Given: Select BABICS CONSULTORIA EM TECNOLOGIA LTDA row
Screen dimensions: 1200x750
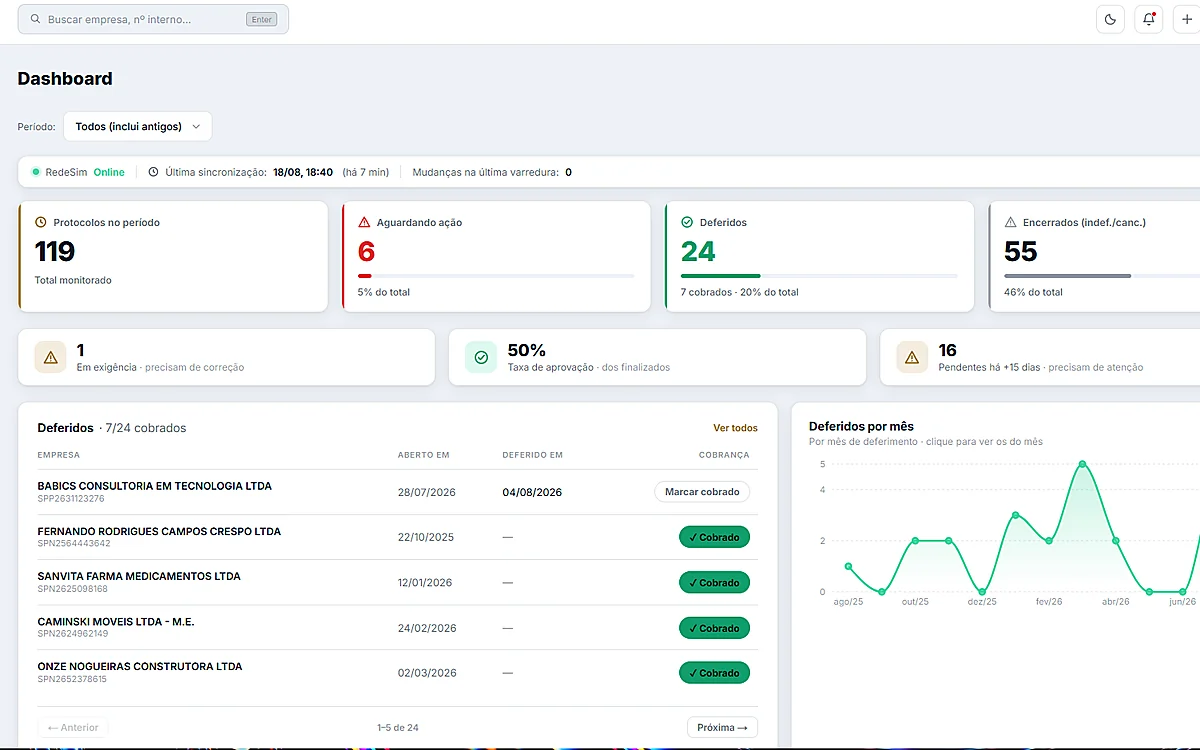Looking at the screenshot, I should (398, 492).
